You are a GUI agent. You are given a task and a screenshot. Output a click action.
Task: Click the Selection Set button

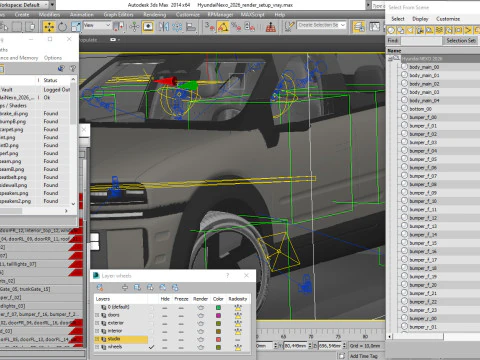pyautogui.click(x=461, y=41)
